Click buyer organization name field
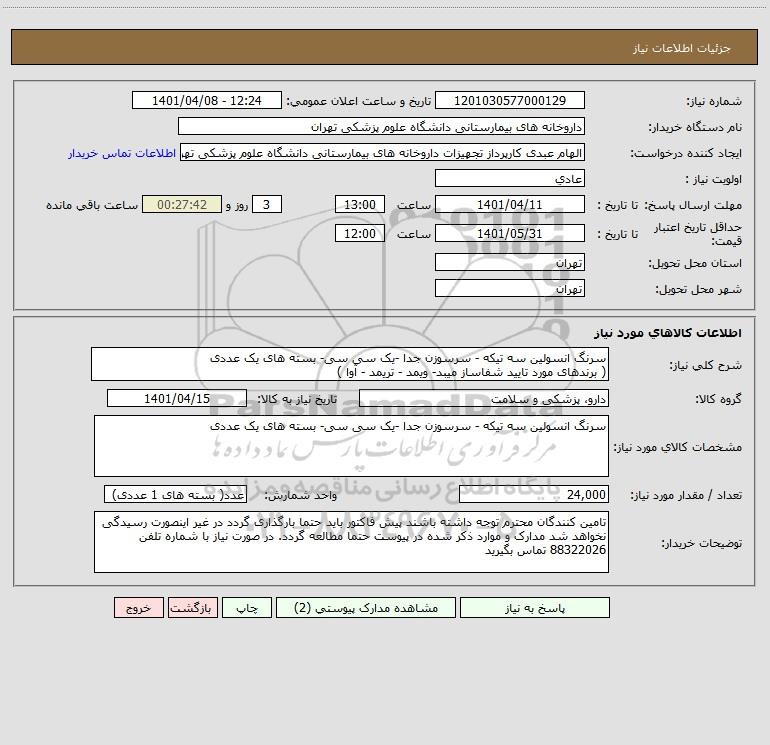 381,127
